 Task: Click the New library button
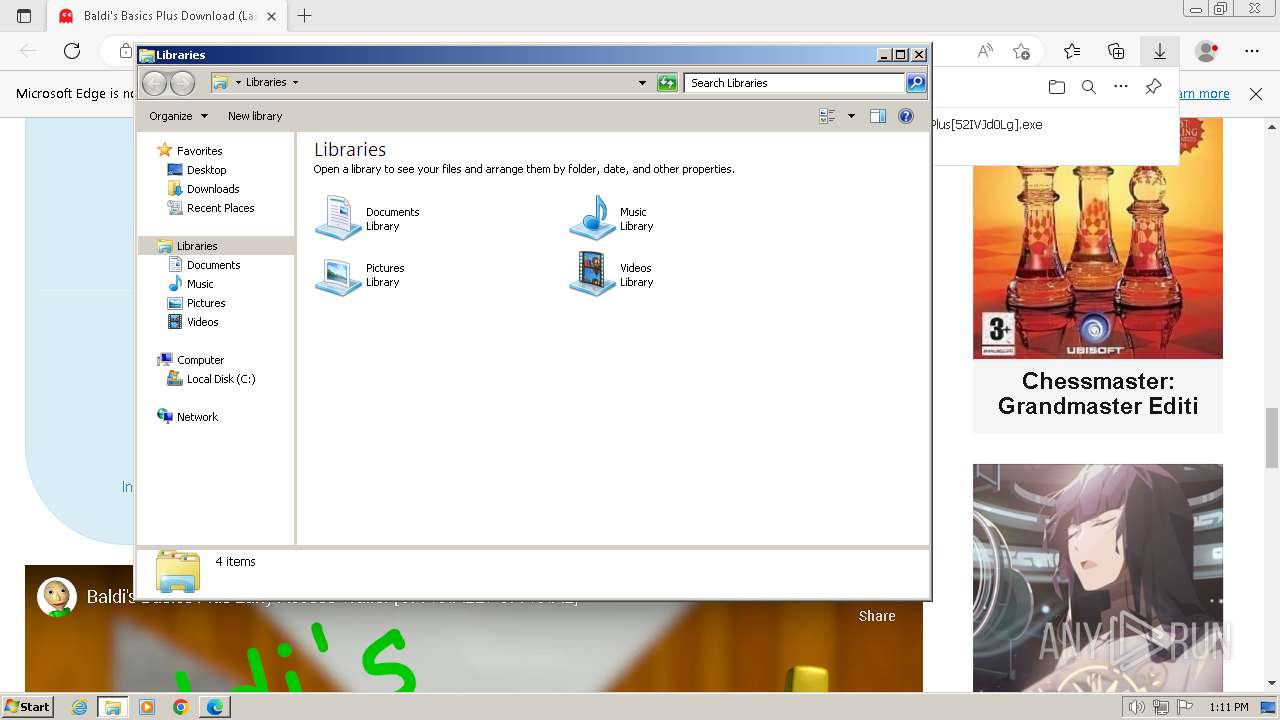coord(255,116)
